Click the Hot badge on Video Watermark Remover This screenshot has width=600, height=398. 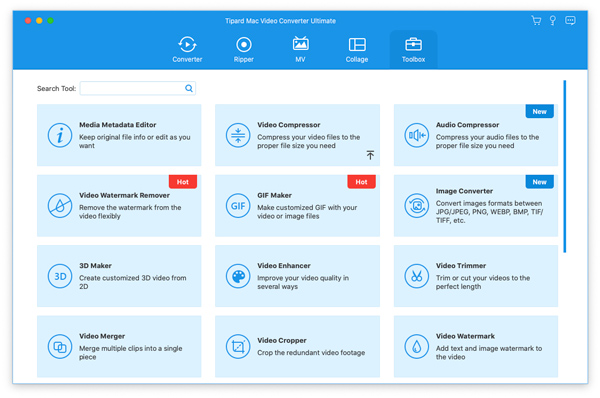183,182
